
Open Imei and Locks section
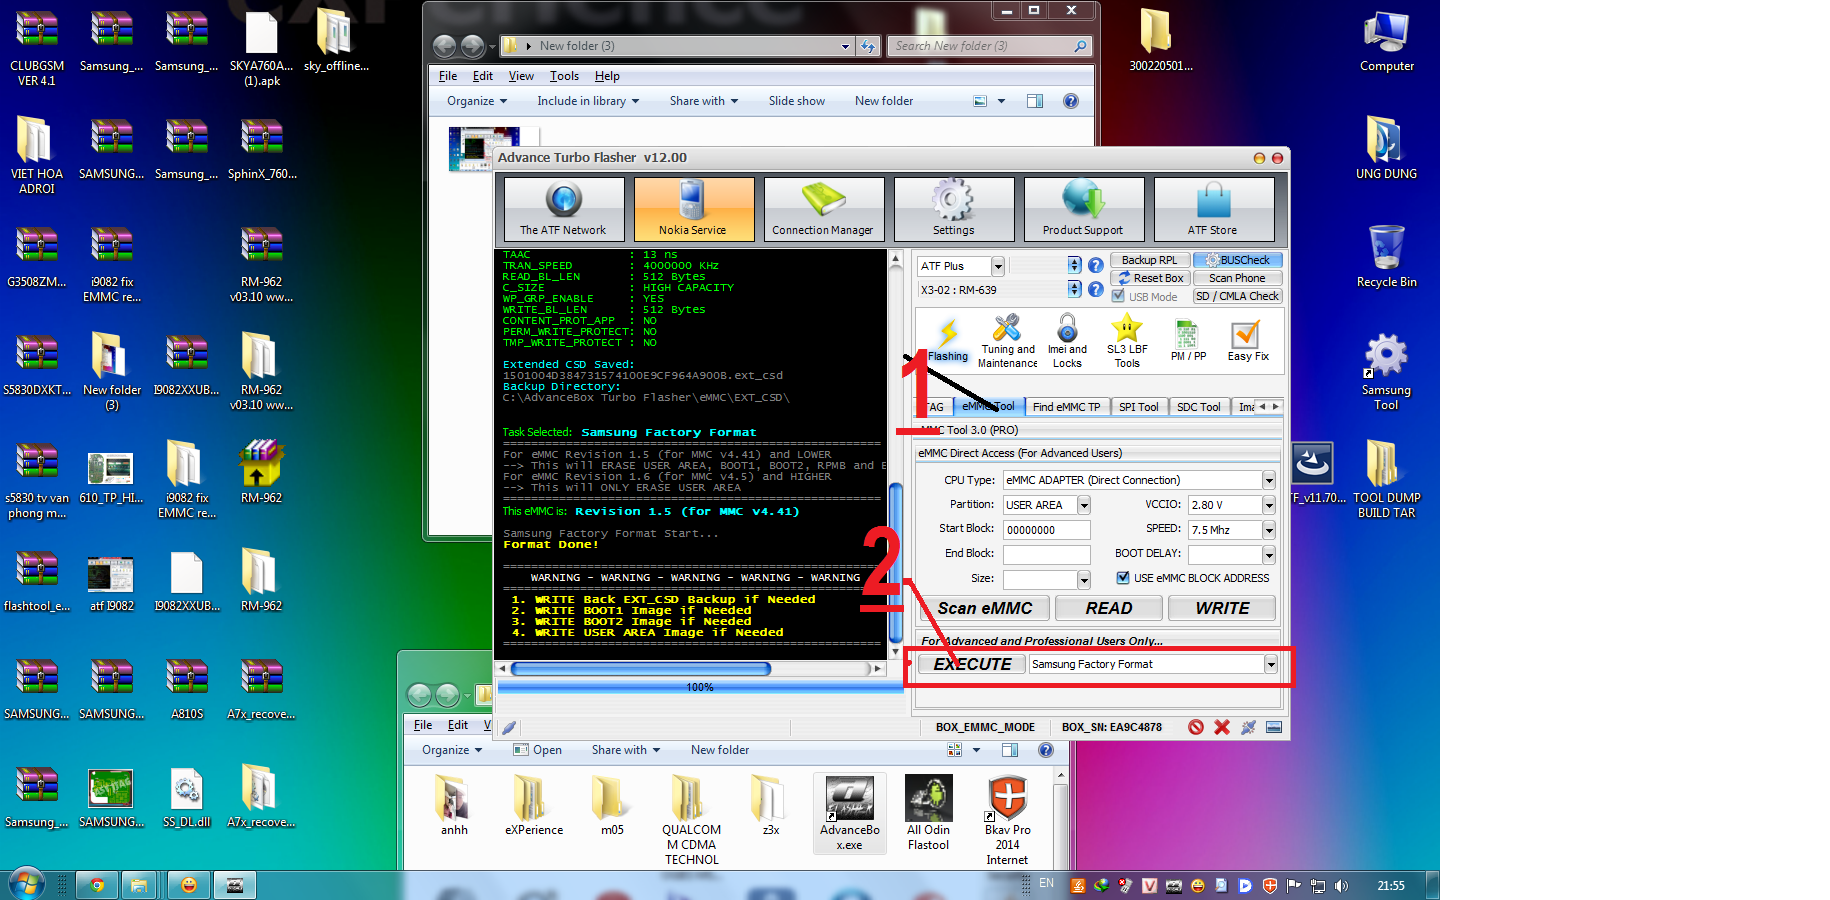tap(1067, 342)
